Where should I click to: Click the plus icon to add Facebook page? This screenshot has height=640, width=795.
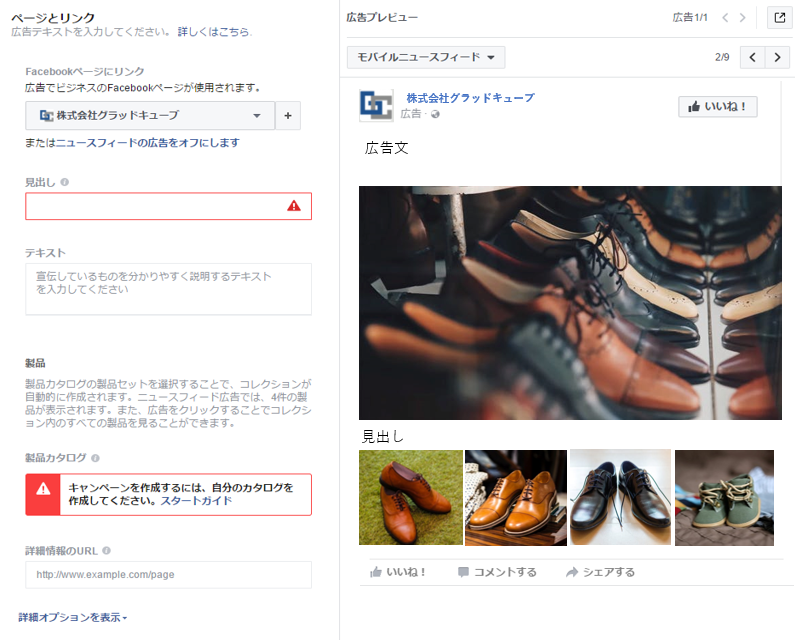tap(288, 116)
